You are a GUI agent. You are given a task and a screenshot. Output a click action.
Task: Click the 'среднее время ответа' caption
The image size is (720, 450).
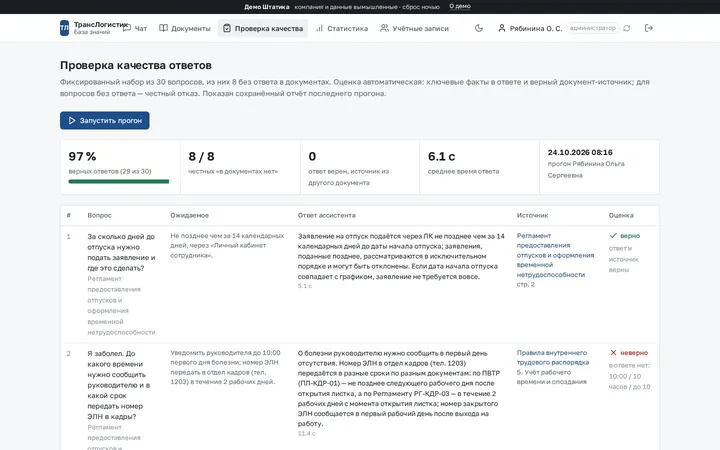[x=463, y=171]
